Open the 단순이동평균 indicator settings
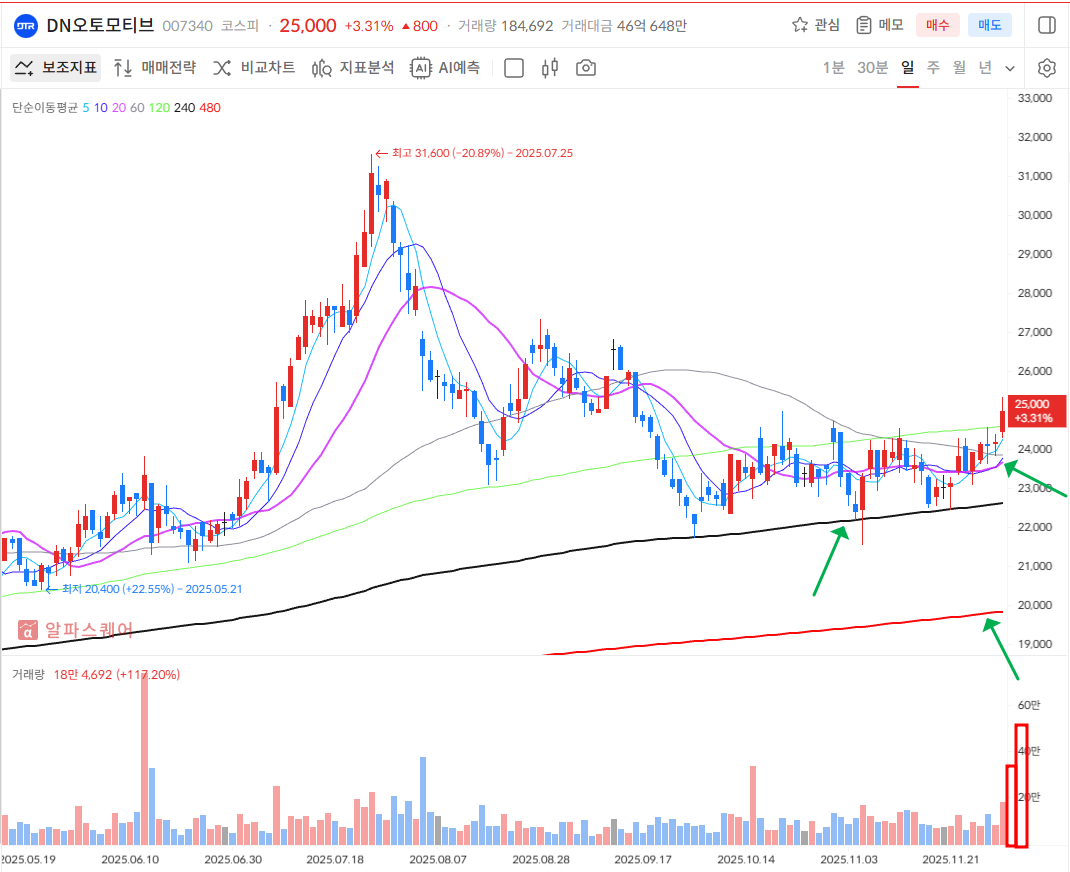The image size is (1070, 872). [44, 107]
